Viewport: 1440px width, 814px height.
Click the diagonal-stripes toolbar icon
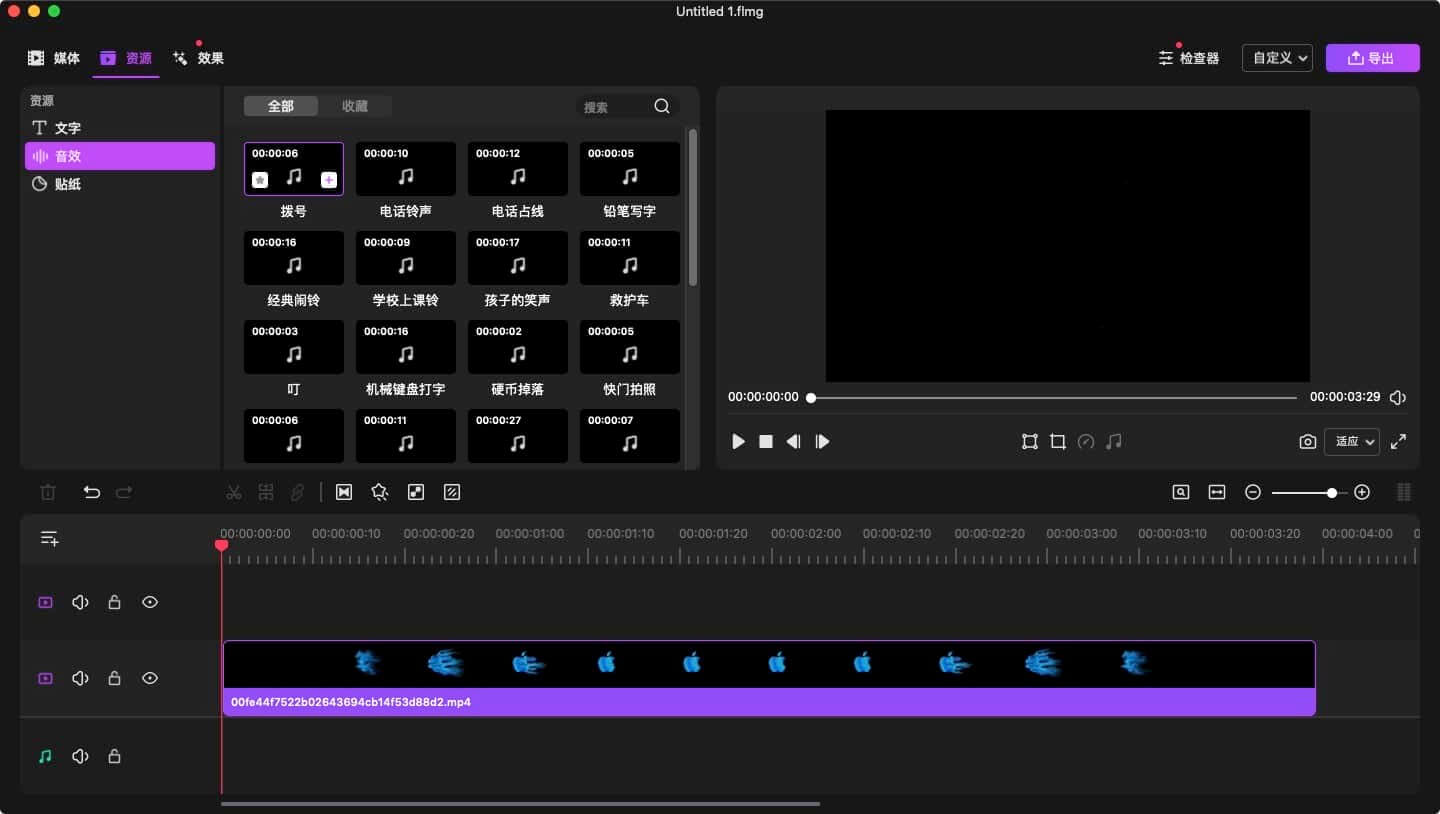pyautogui.click(x=452, y=492)
